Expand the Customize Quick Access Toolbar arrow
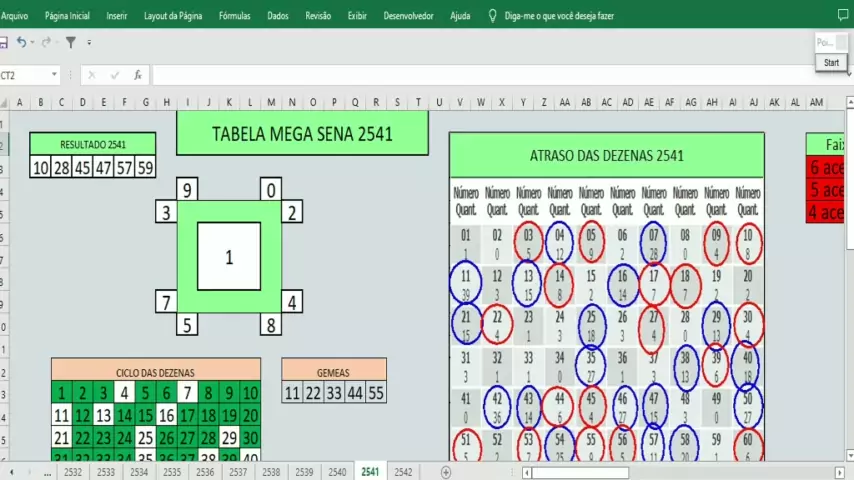This screenshot has width=854, height=480. (x=89, y=43)
